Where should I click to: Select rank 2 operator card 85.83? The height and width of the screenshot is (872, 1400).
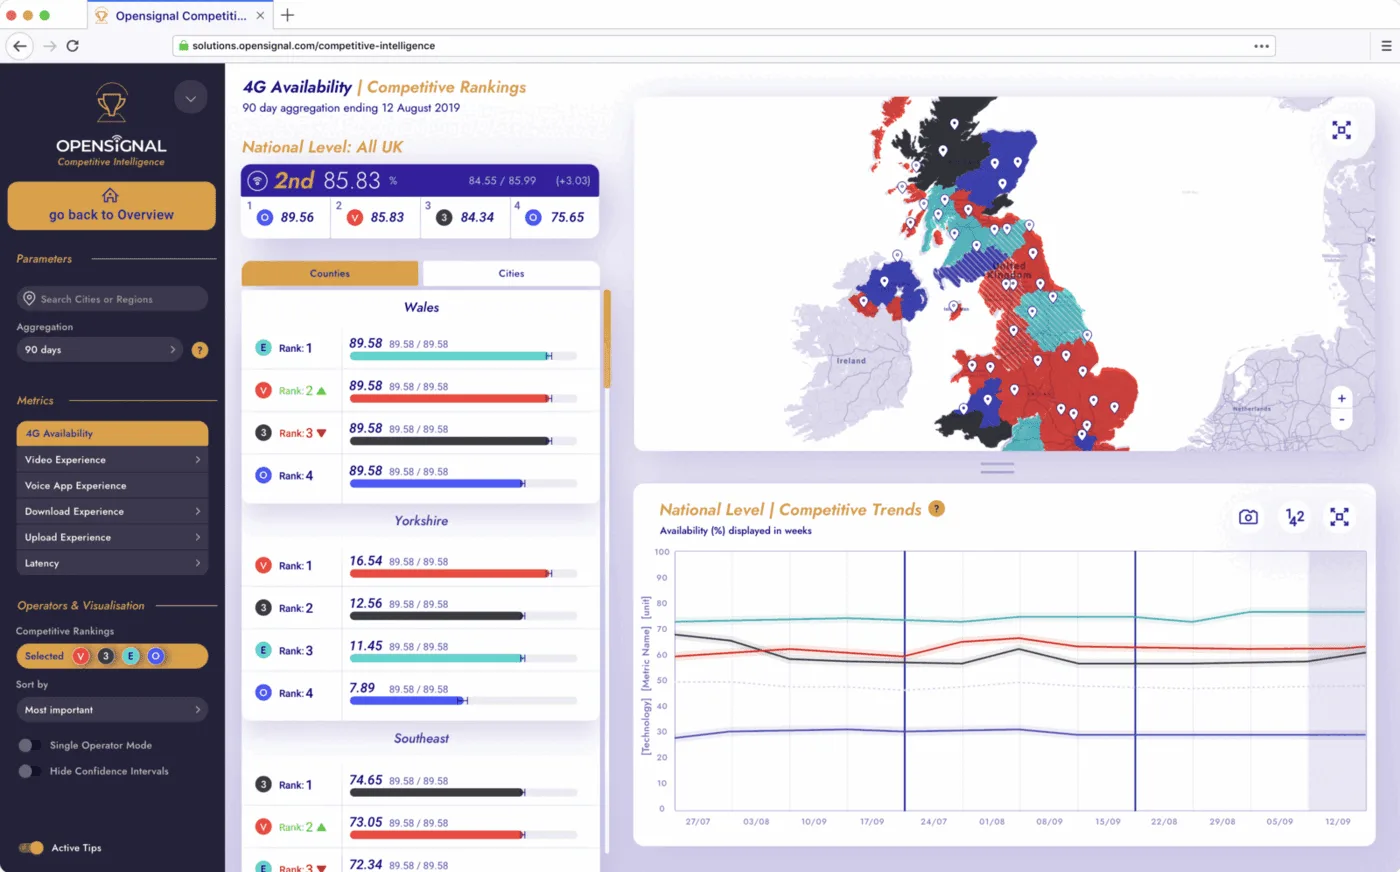tap(376, 217)
